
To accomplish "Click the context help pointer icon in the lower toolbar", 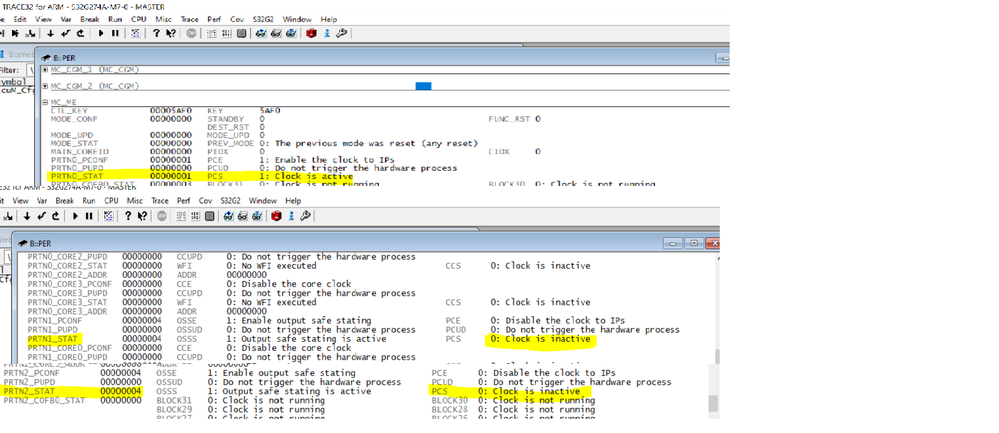I will pyautogui.click(x=143, y=216).
